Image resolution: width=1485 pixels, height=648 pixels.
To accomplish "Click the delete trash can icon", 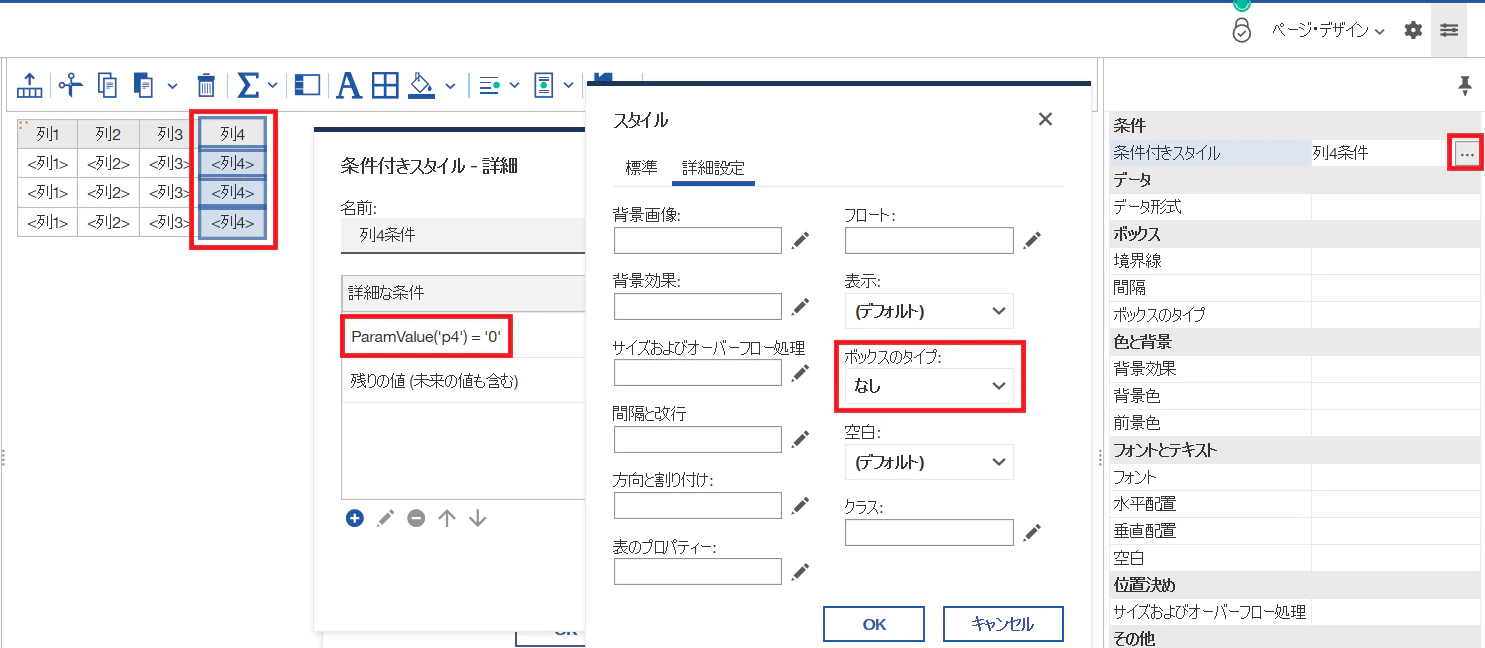I will click(206, 85).
